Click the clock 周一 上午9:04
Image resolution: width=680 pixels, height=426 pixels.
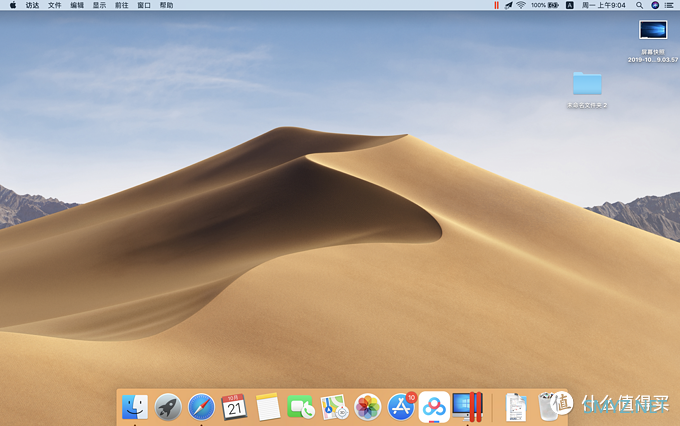click(x=604, y=5)
